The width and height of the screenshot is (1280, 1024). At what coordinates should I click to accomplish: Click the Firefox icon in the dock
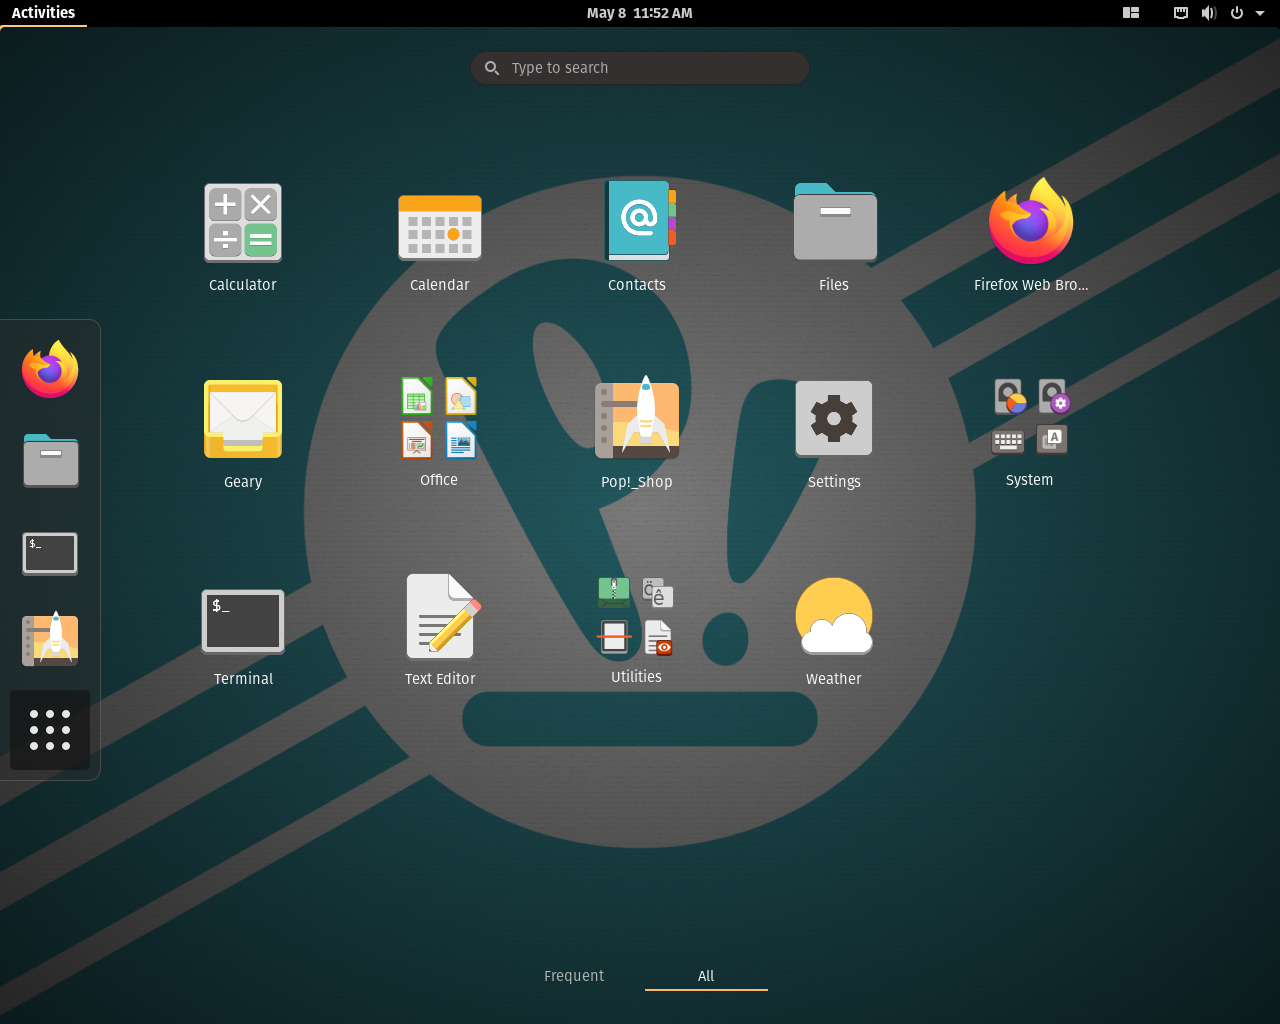(x=50, y=369)
